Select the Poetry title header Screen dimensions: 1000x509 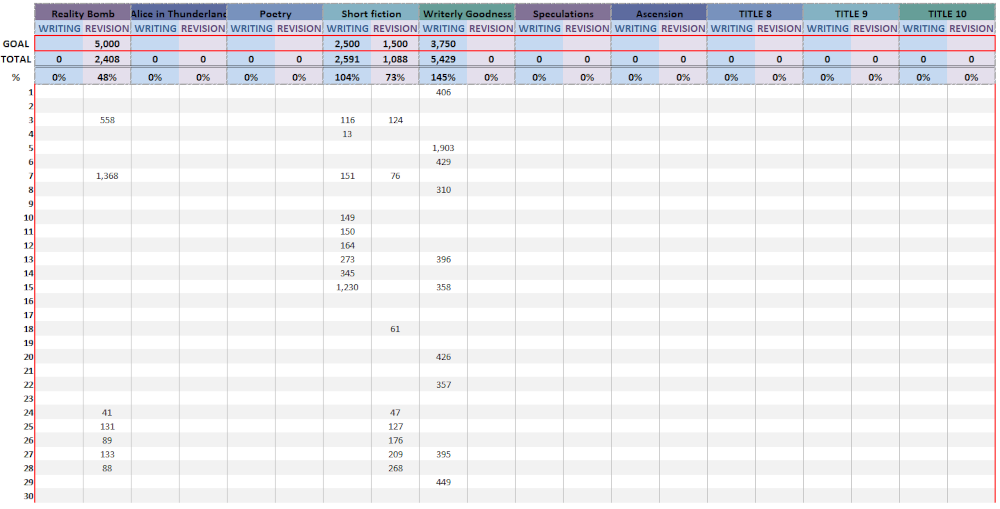tap(275, 14)
